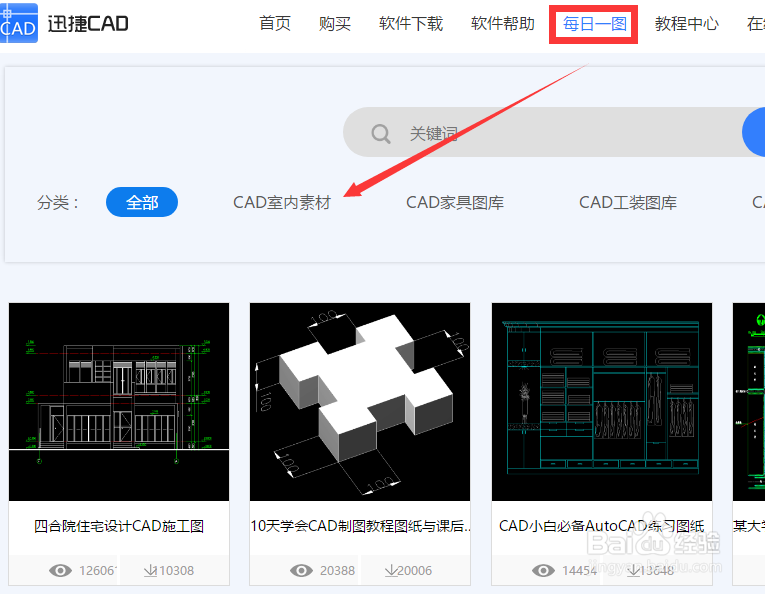Click download icon under CAD小白必备AutoCAD练习图纸

633,570
